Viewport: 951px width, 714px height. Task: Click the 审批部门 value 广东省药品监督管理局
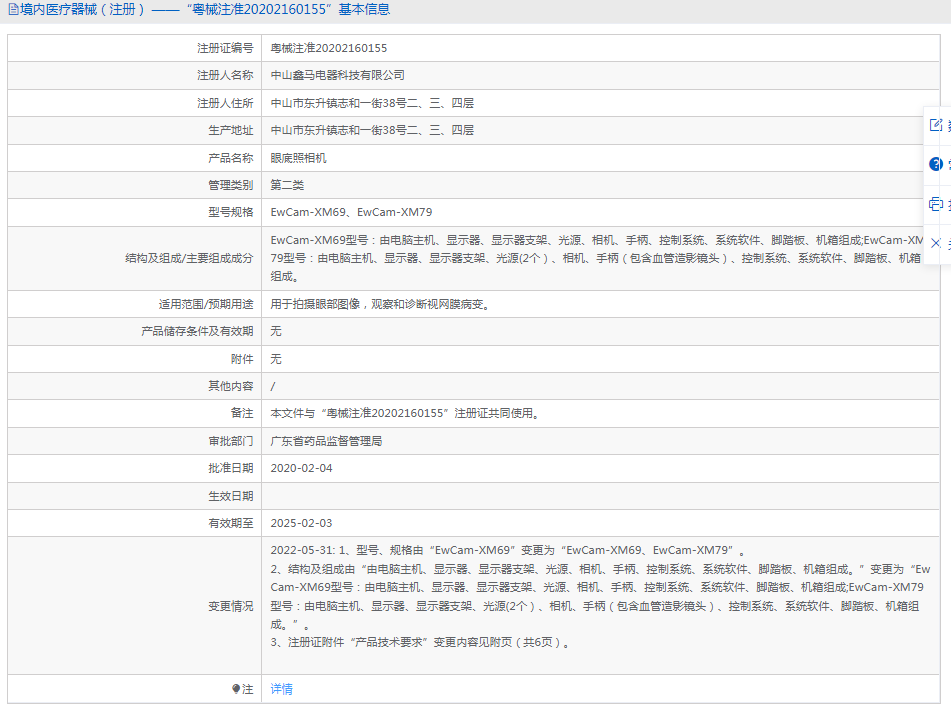326,441
